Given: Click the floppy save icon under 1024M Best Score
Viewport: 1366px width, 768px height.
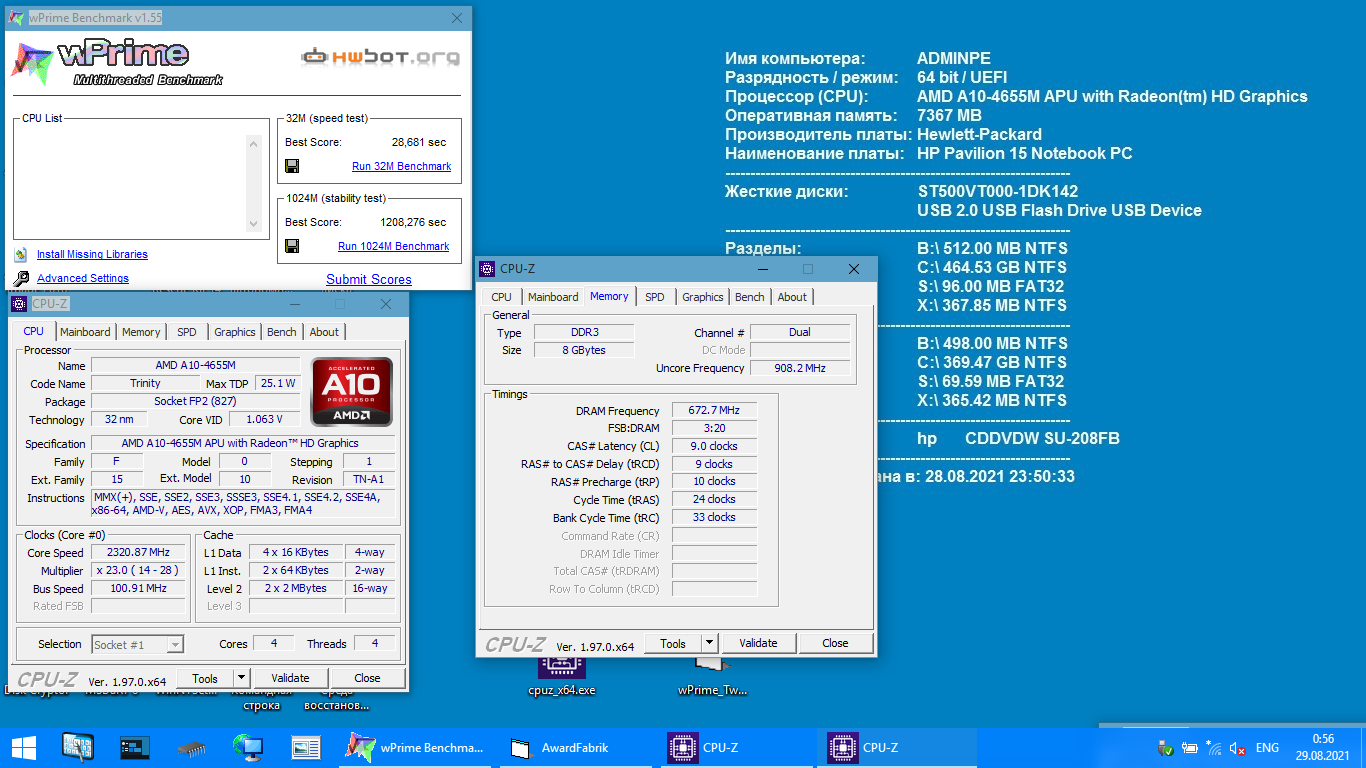Looking at the screenshot, I should coord(292,246).
